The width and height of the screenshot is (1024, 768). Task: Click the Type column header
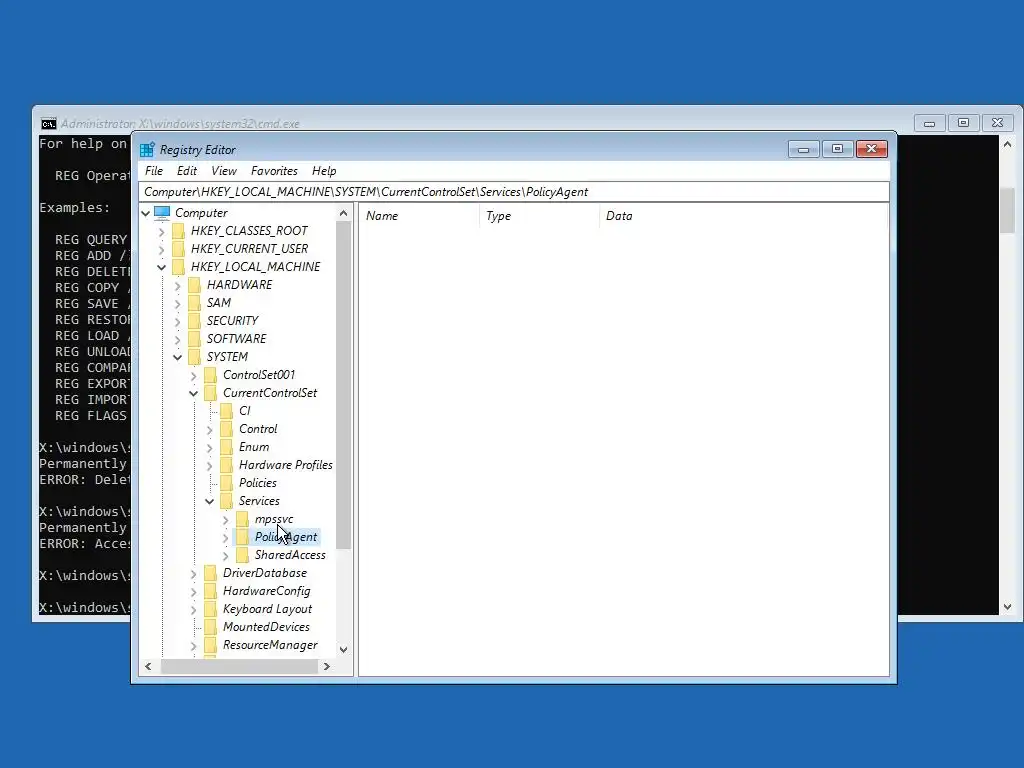539,216
